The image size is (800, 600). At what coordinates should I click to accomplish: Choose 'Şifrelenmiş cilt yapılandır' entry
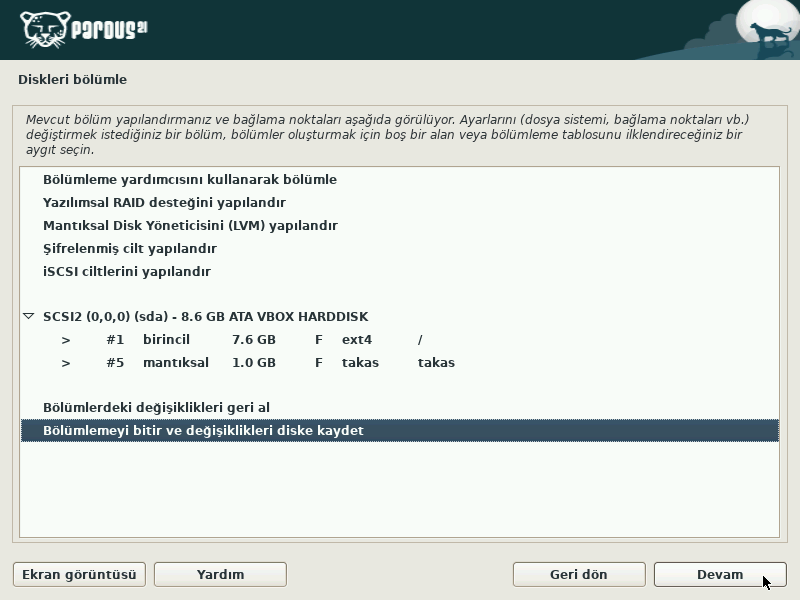(399, 248)
